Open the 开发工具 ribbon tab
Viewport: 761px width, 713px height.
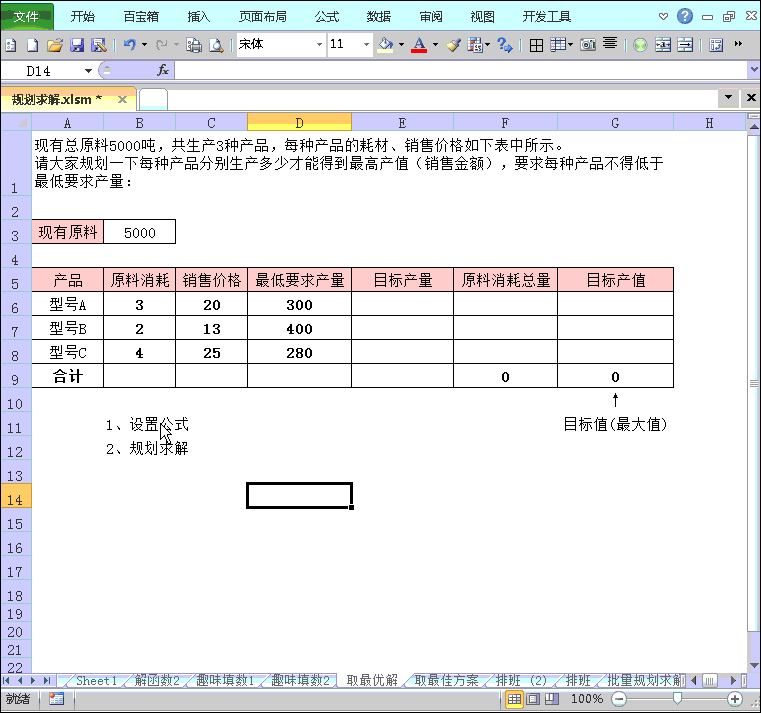tap(546, 17)
